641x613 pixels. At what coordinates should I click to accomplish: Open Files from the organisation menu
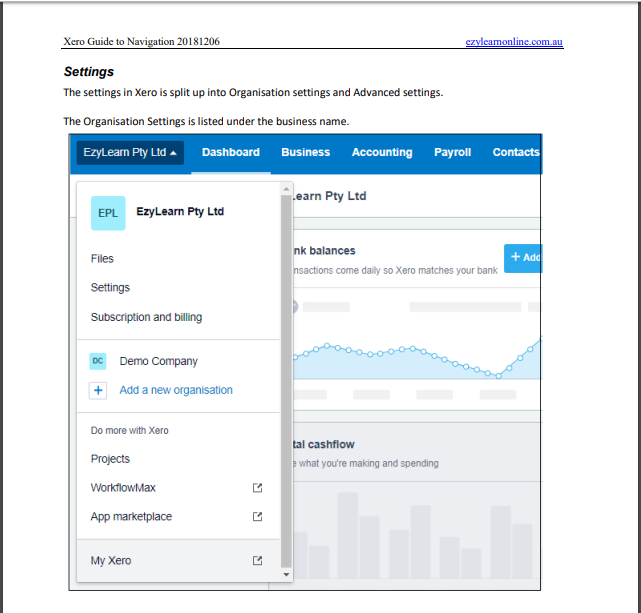(102, 259)
